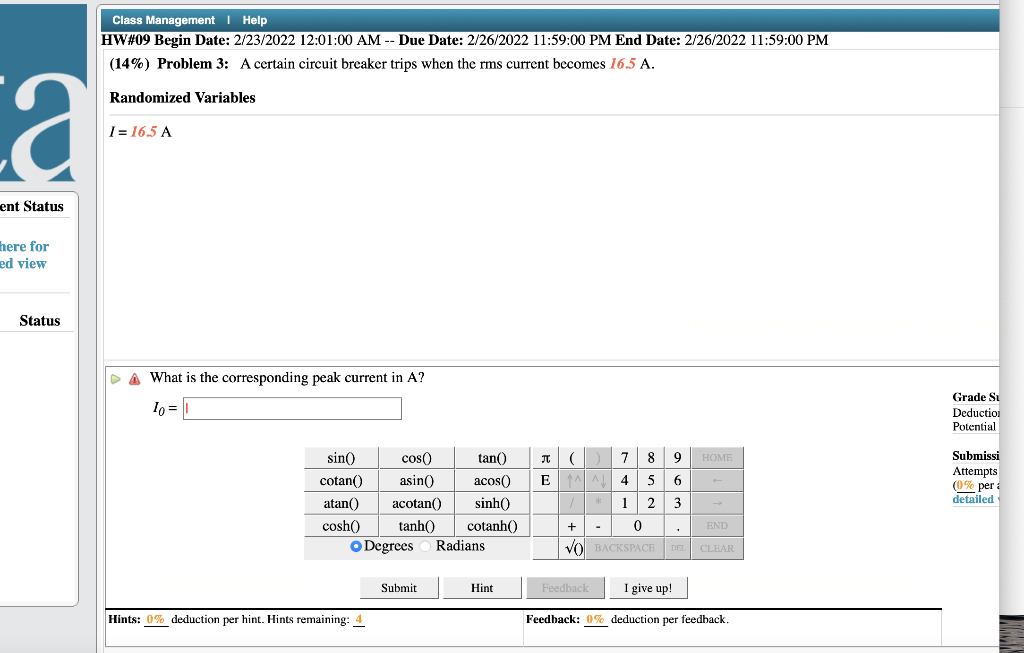Insert the scientific notation E key
This screenshot has width=1024, height=653.
tap(544, 480)
